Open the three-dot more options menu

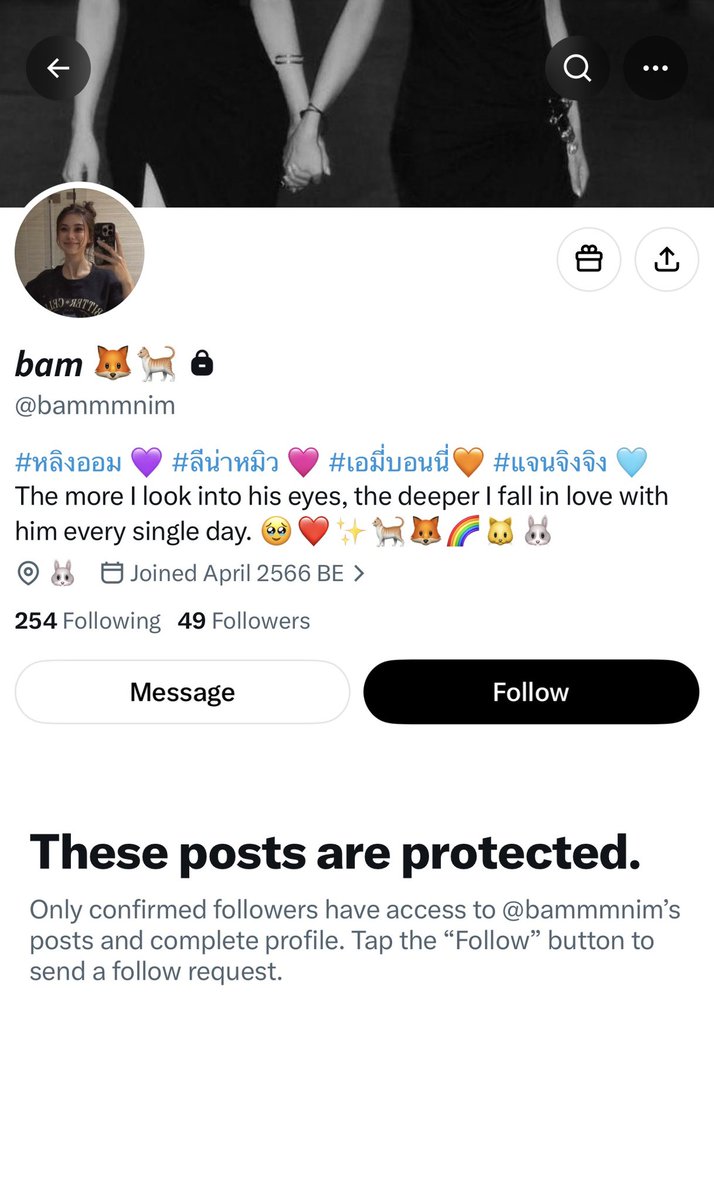coord(655,68)
